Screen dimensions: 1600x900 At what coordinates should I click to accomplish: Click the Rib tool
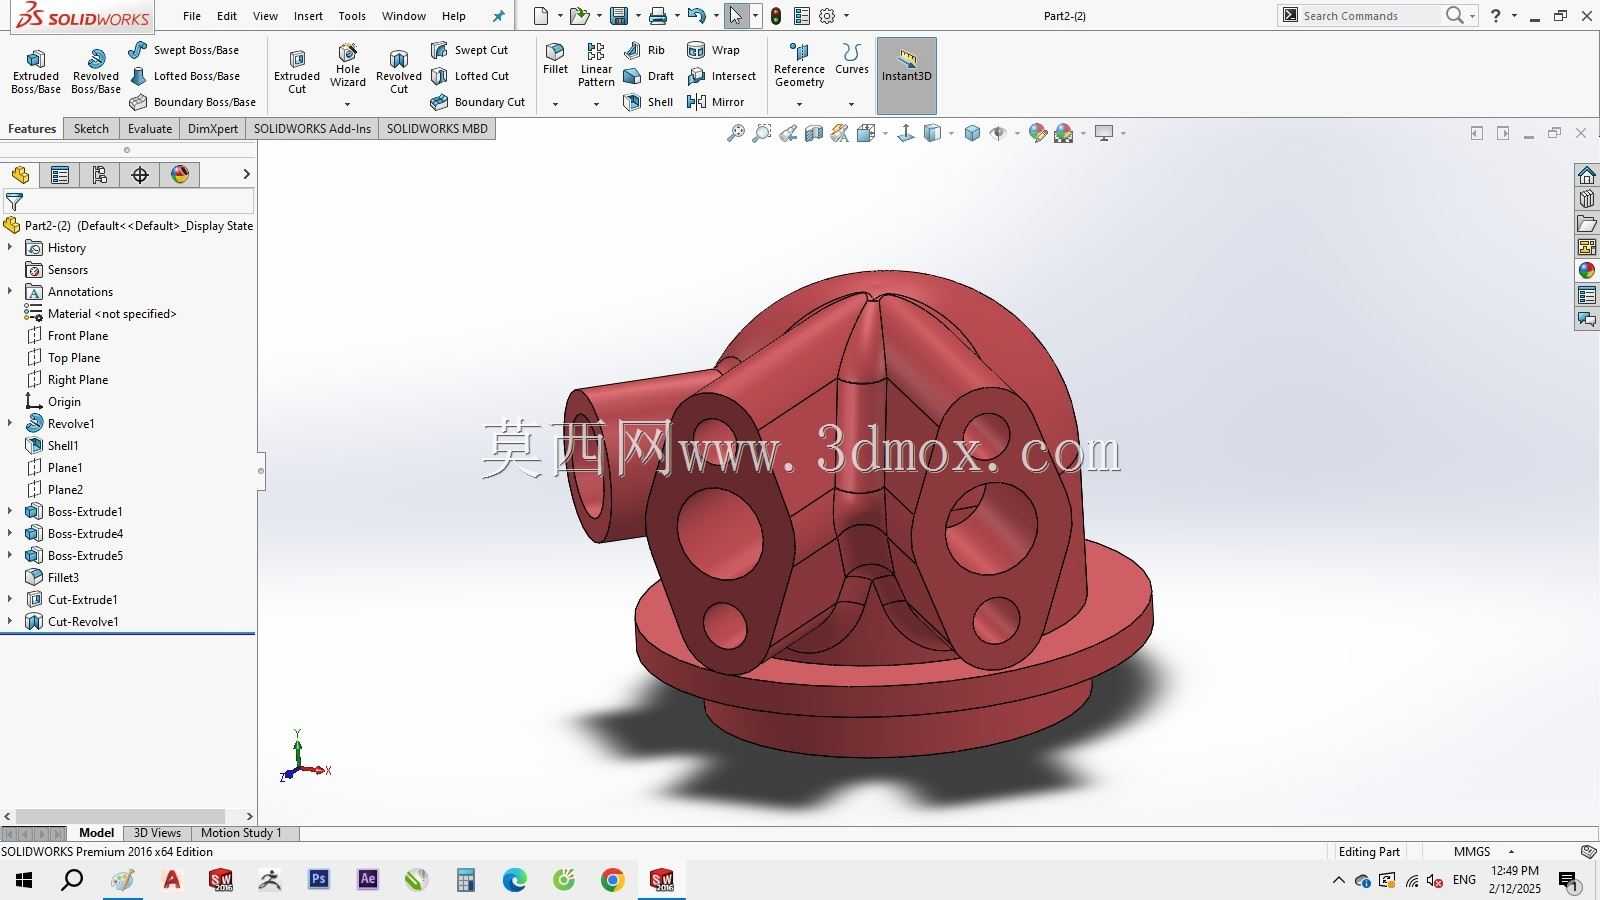(x=644, y=50)
